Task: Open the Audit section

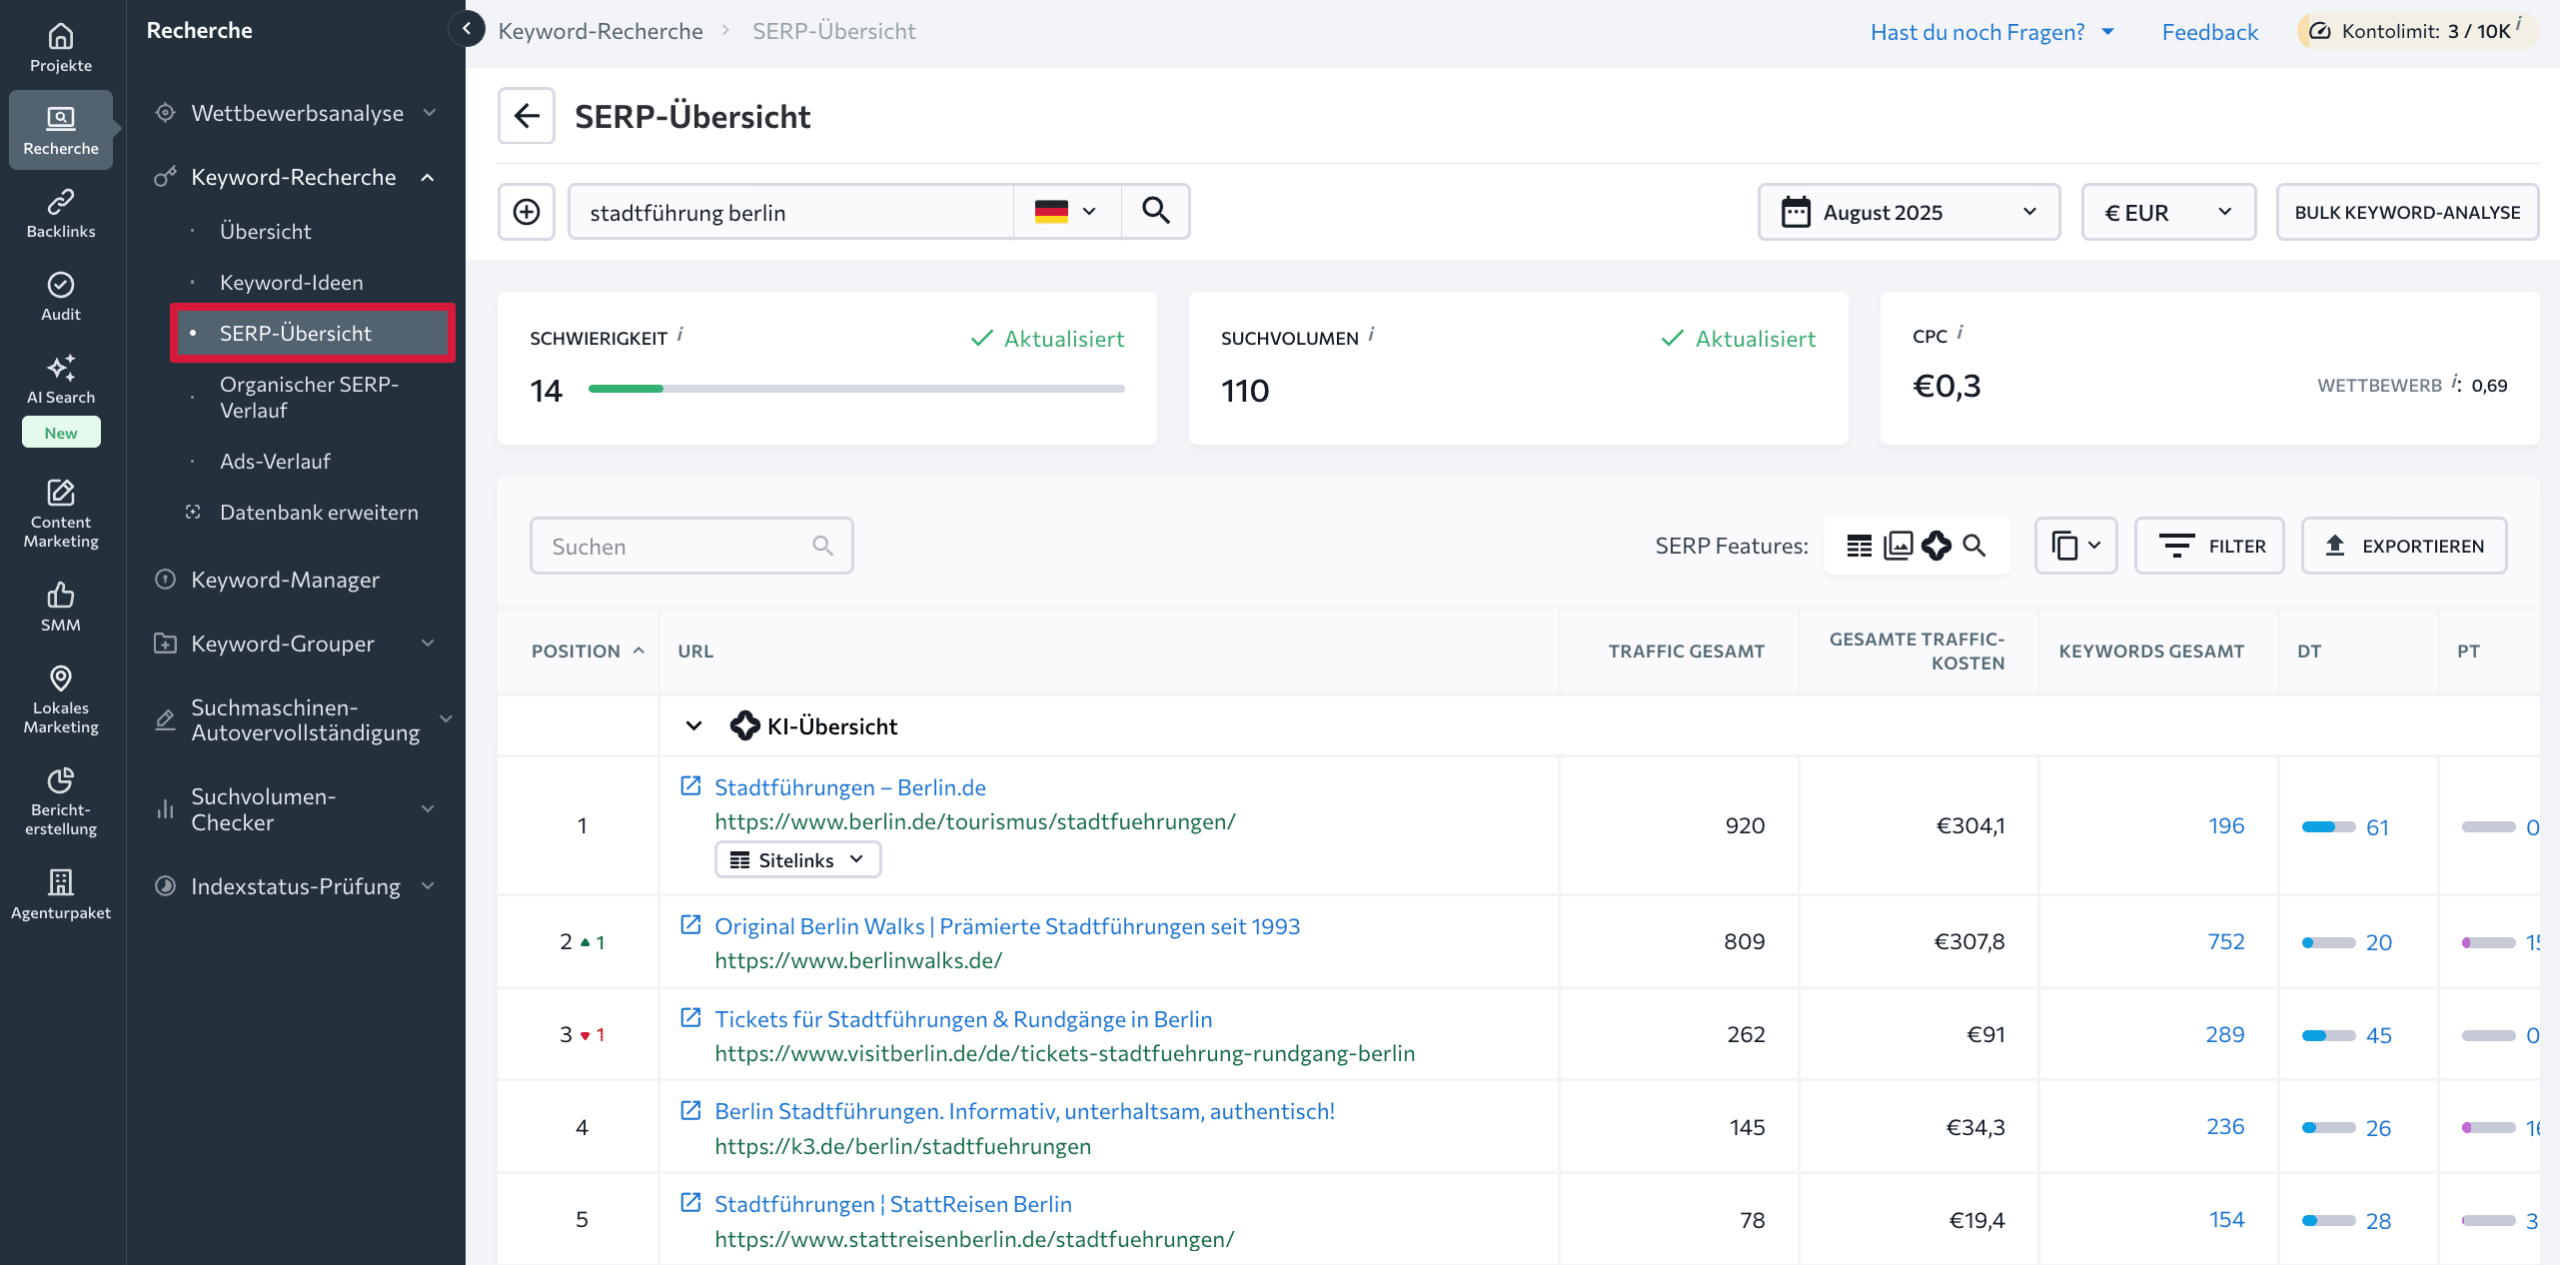Action: point(61,297)
